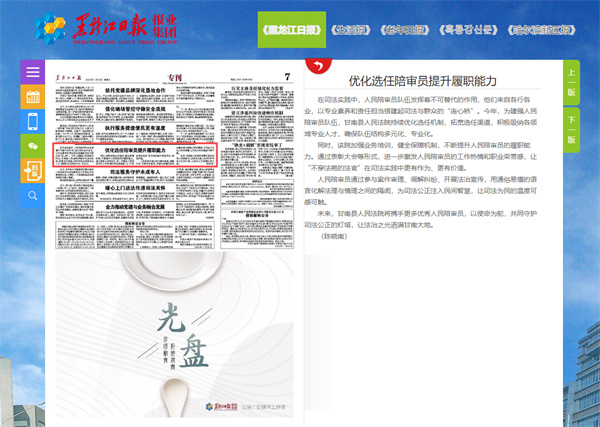Click the orange calendar date picker icon
600x427 pixels.
[x=33, y=97]
